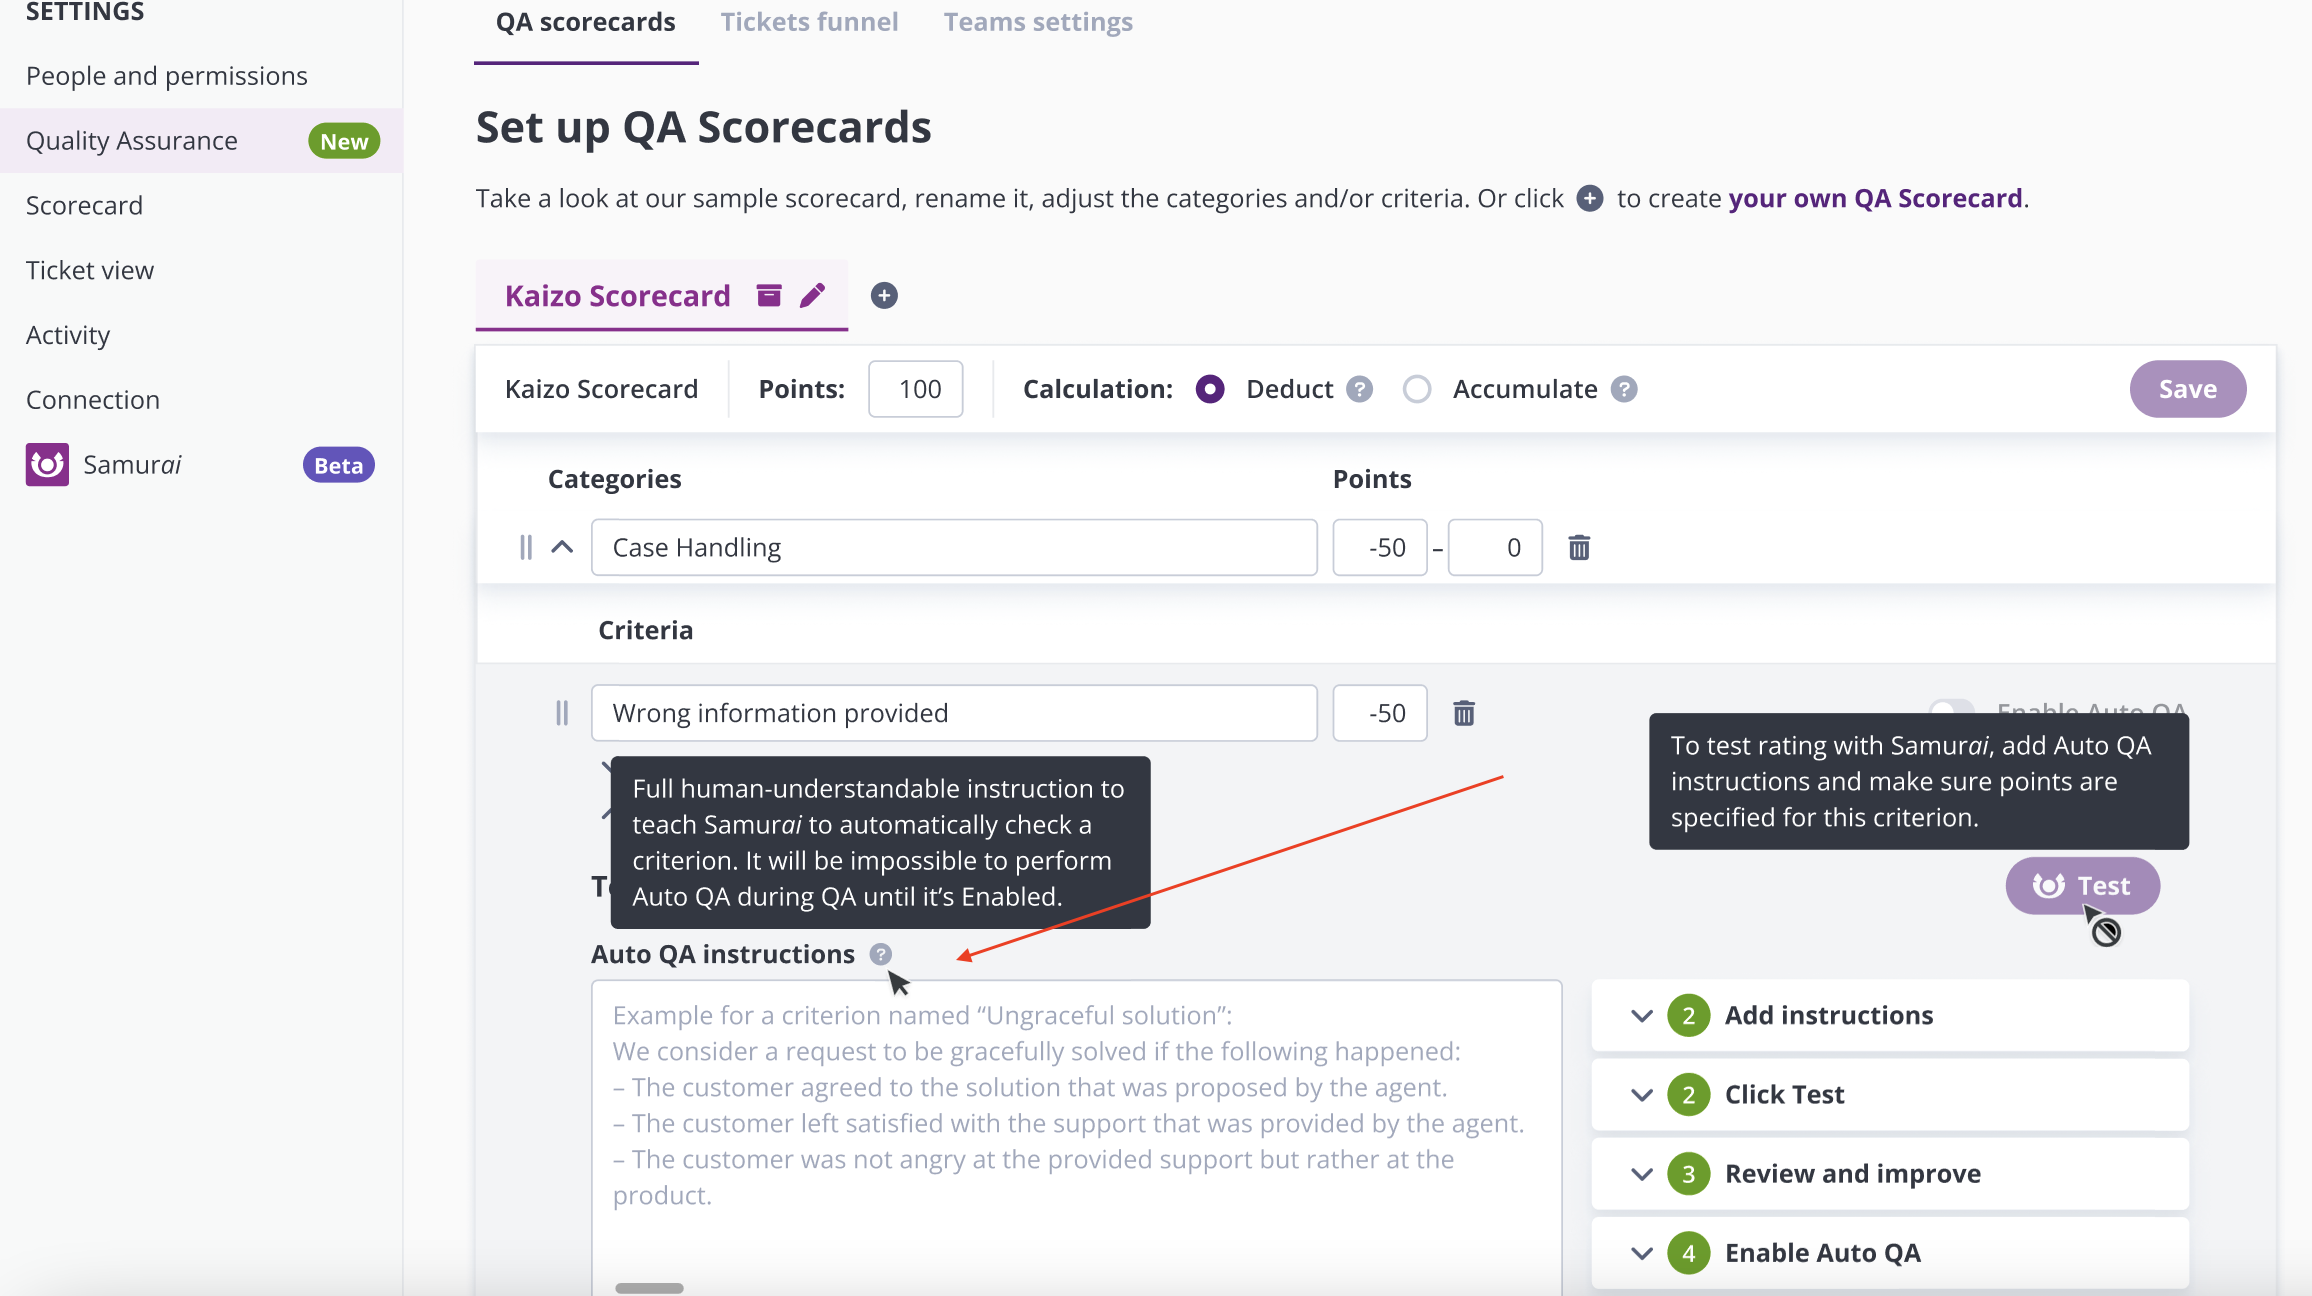This screenshot has height=1296, width=2312.
Task: Delete the Wrong information provided criterion
Action: click(x=1464, y=713)
